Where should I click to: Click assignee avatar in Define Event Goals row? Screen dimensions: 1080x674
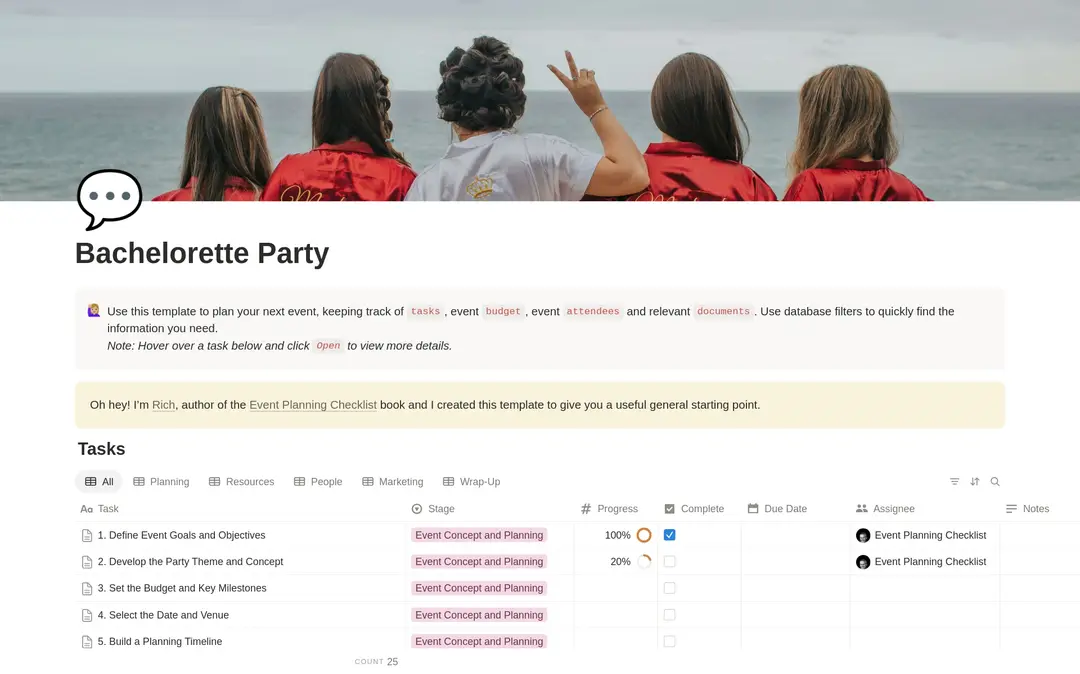click(863, 536)
